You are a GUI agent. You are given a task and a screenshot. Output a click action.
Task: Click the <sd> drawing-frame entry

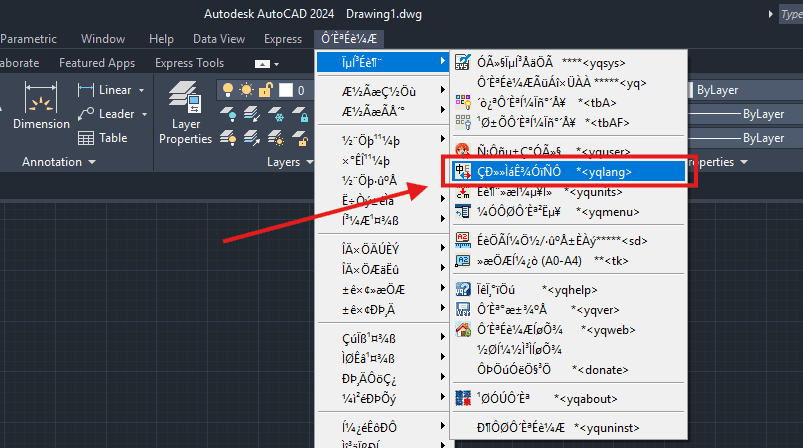568,241
